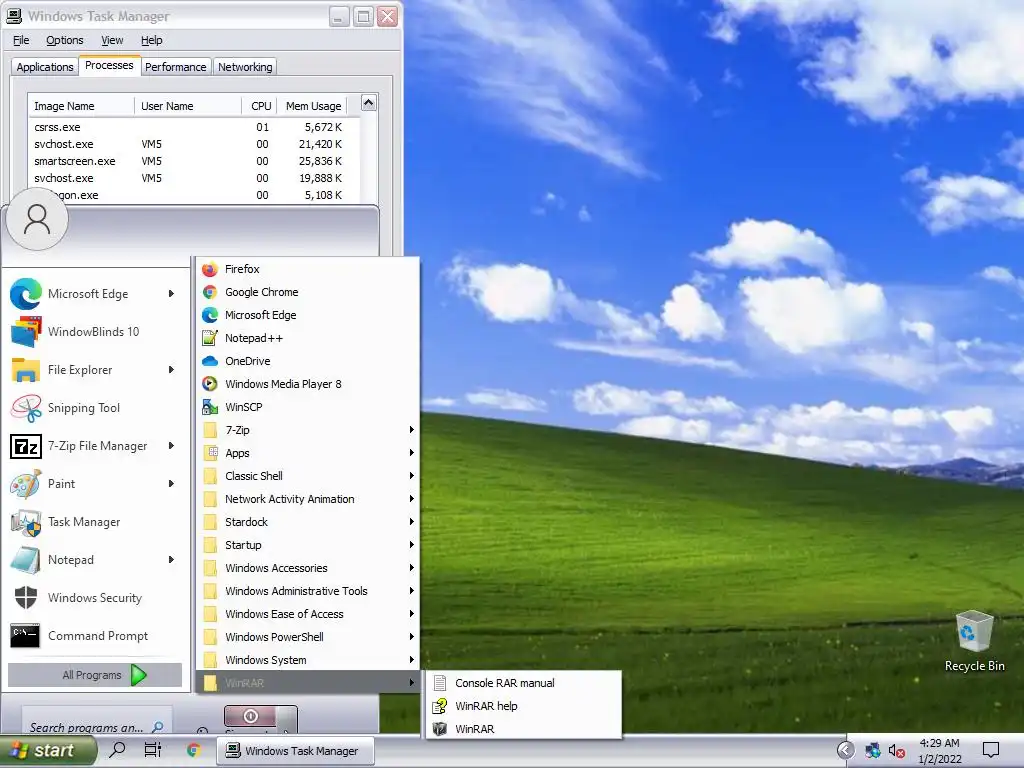The width and height of the screenshot is (1024, 768).
Task: Expand the Windows PowerShell folder
Action: click(307, 637)
